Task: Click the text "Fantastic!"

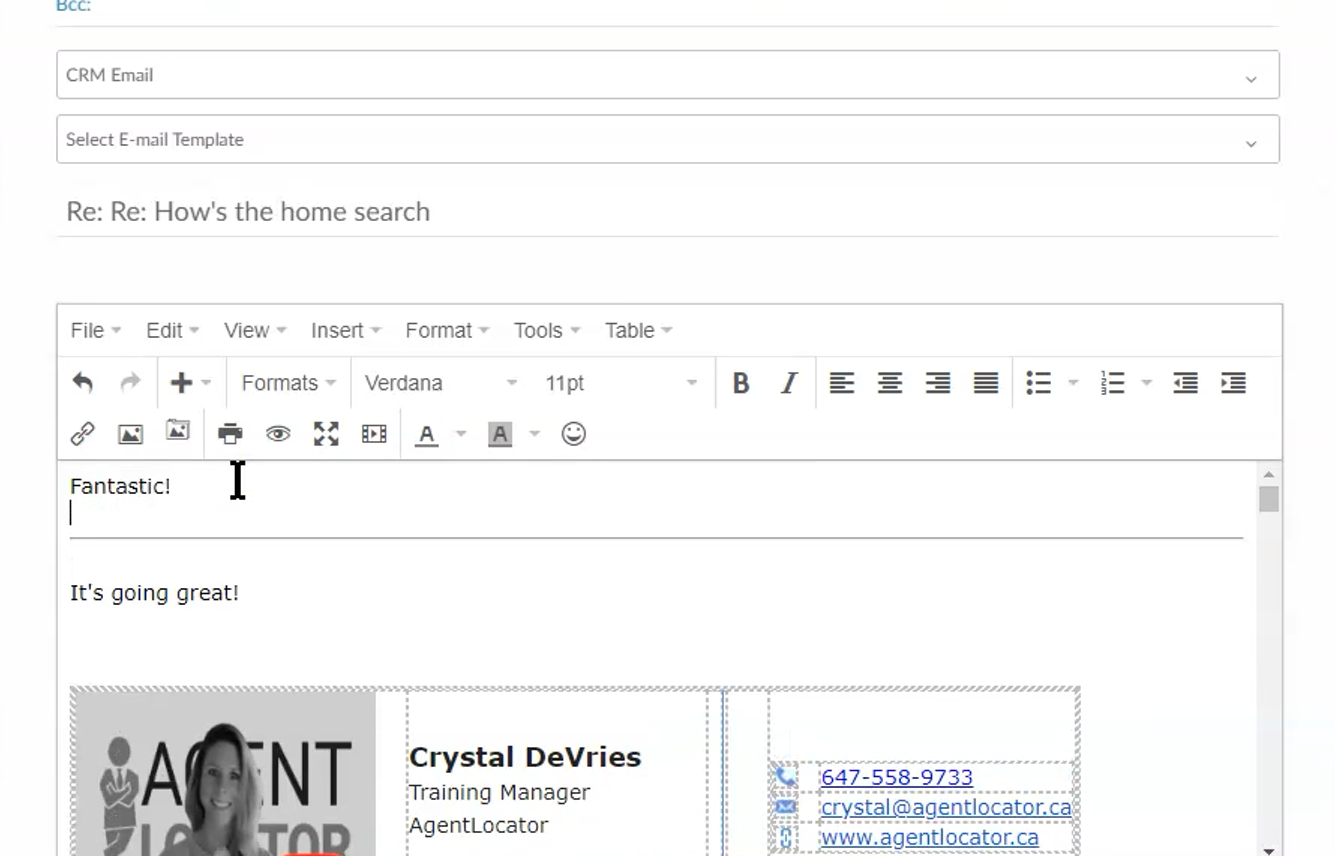Action: 120,486
